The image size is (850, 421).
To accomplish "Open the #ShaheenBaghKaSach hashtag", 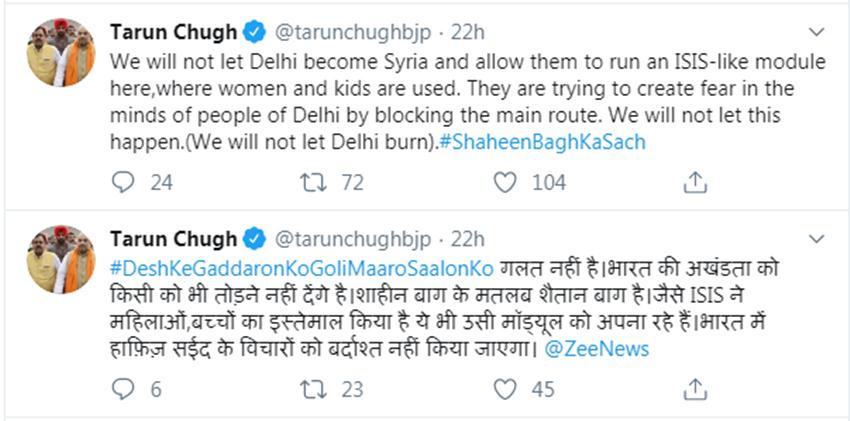I will pyautogui.click(x=543, y=141).
